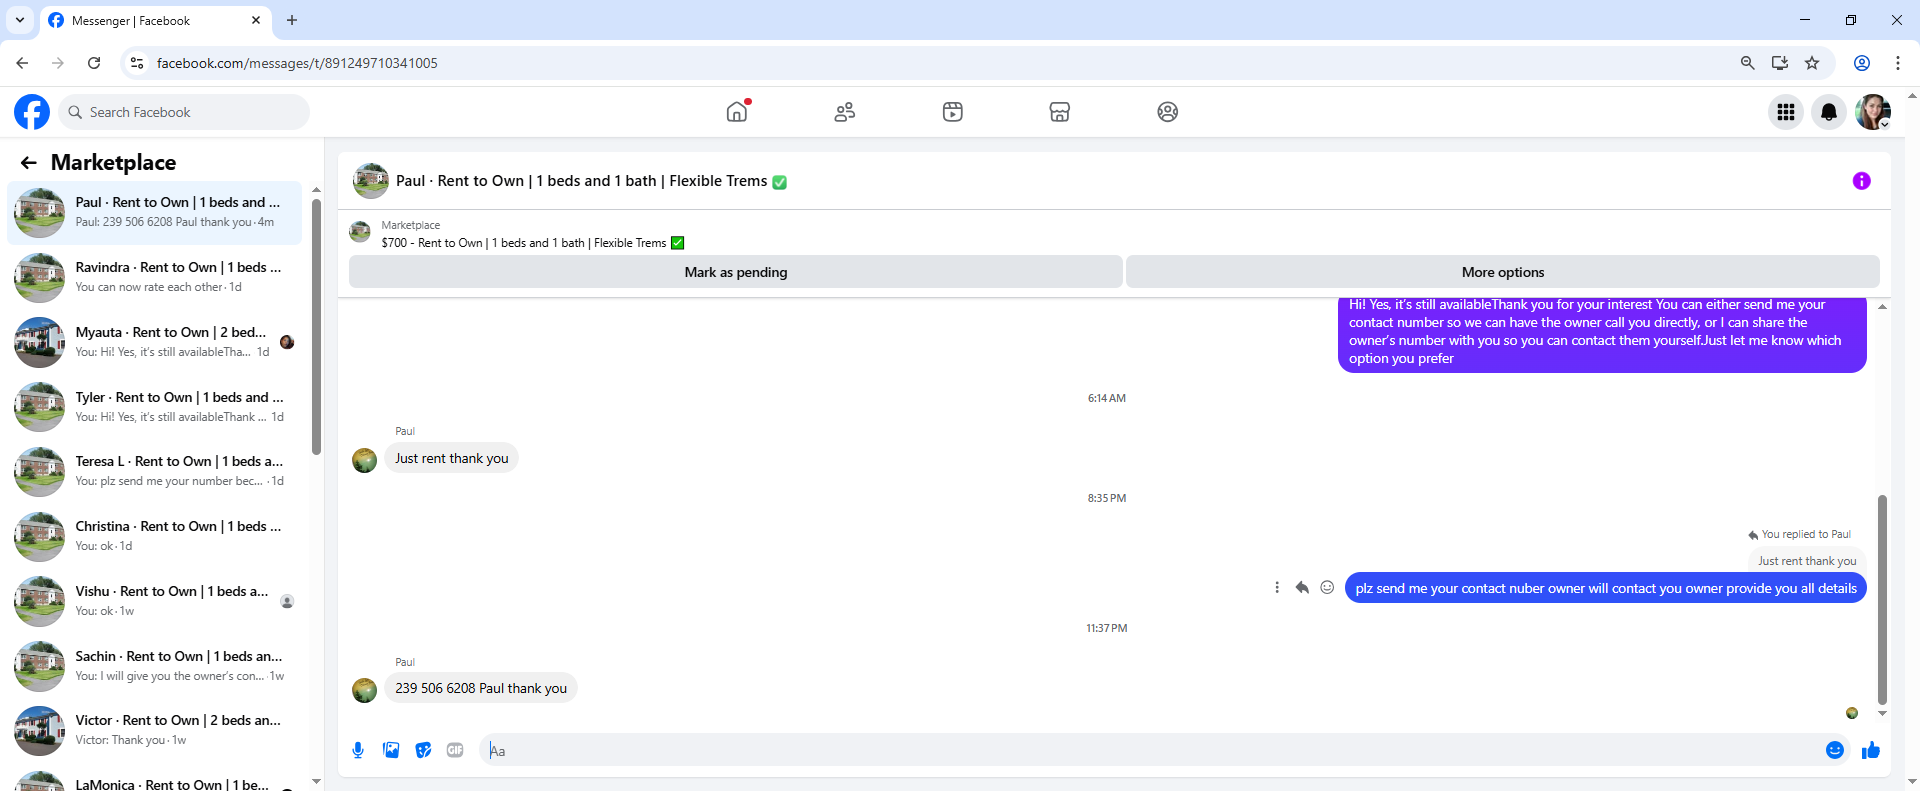Screen dimensions: 1920x791
Task: Select Victor conversation in chat list
Action: 155,730
